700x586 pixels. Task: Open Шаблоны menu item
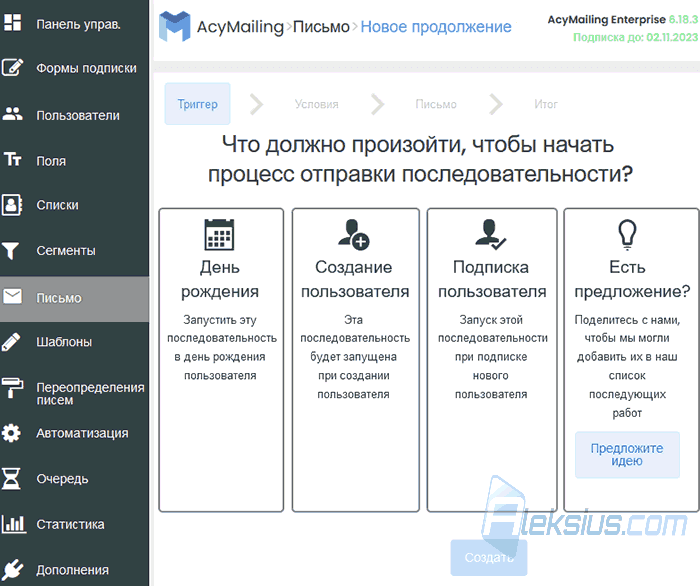64,342
